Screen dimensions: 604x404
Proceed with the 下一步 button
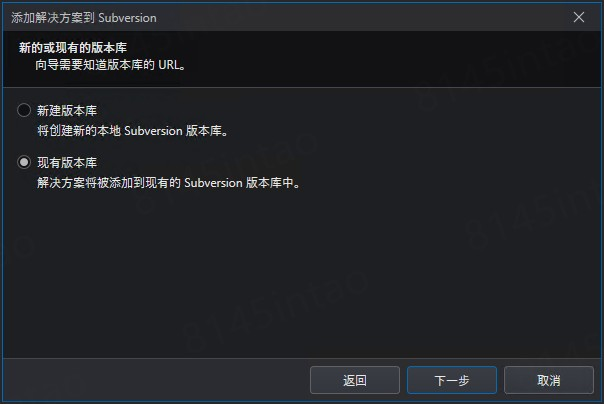tap(451, 380)
